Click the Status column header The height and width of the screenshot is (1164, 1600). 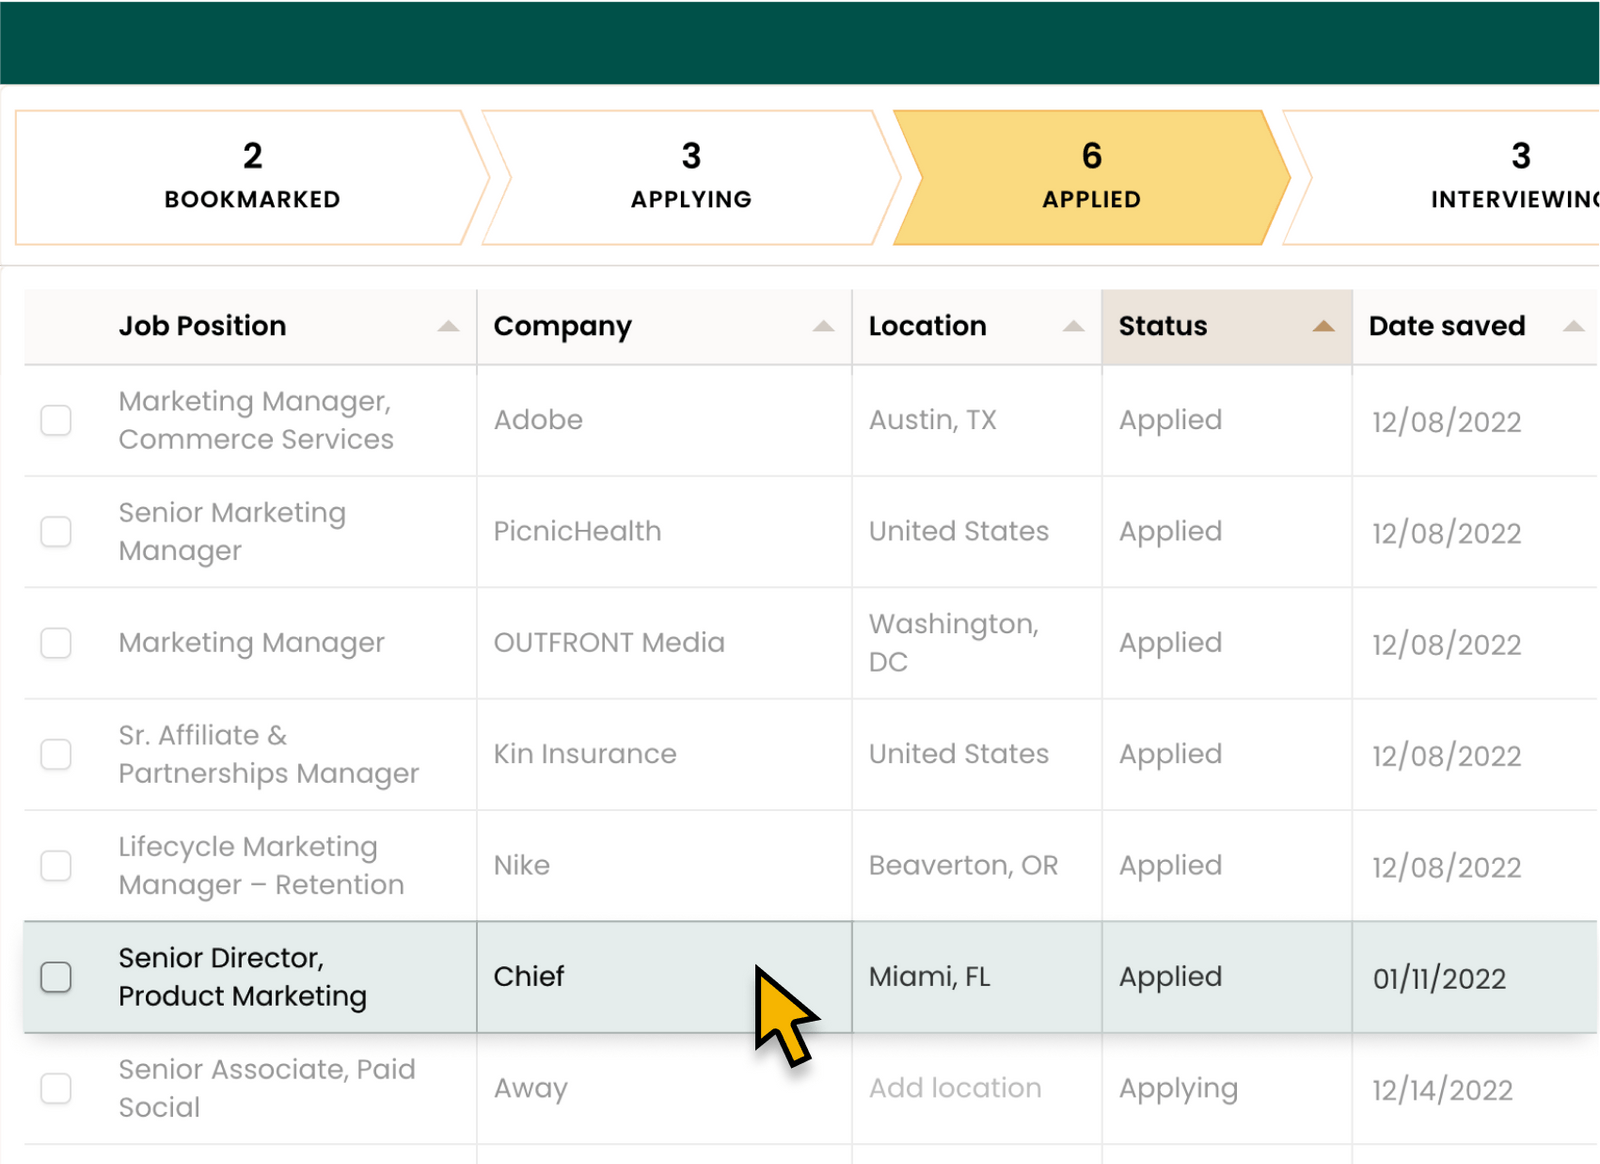(x=1162, y=325)
